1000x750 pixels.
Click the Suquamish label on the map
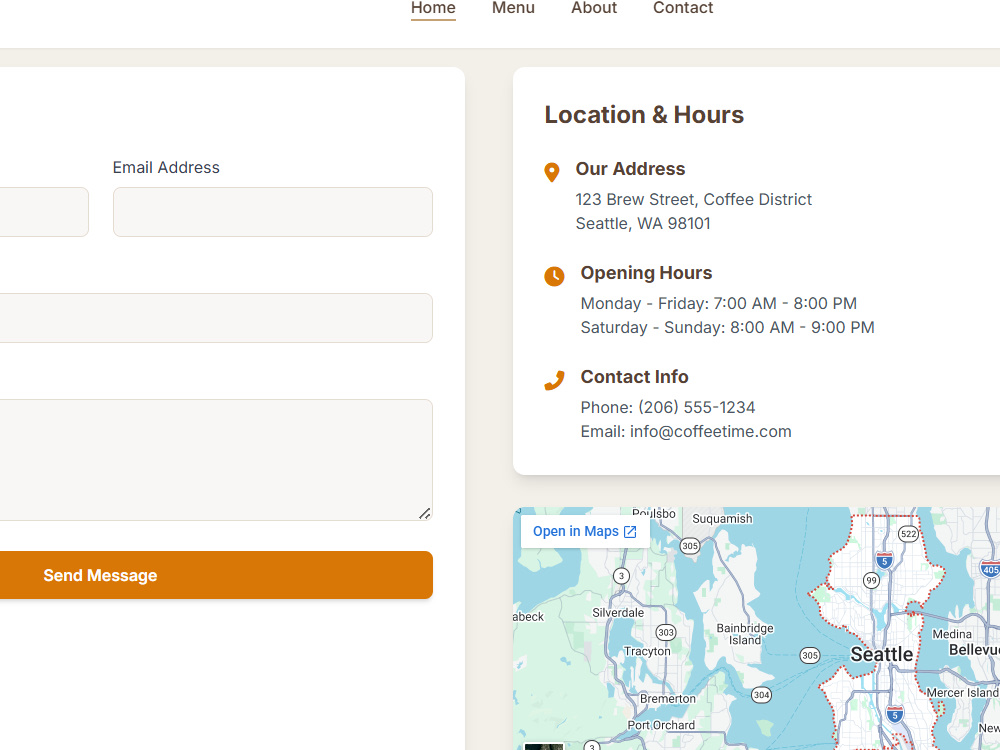722,518
